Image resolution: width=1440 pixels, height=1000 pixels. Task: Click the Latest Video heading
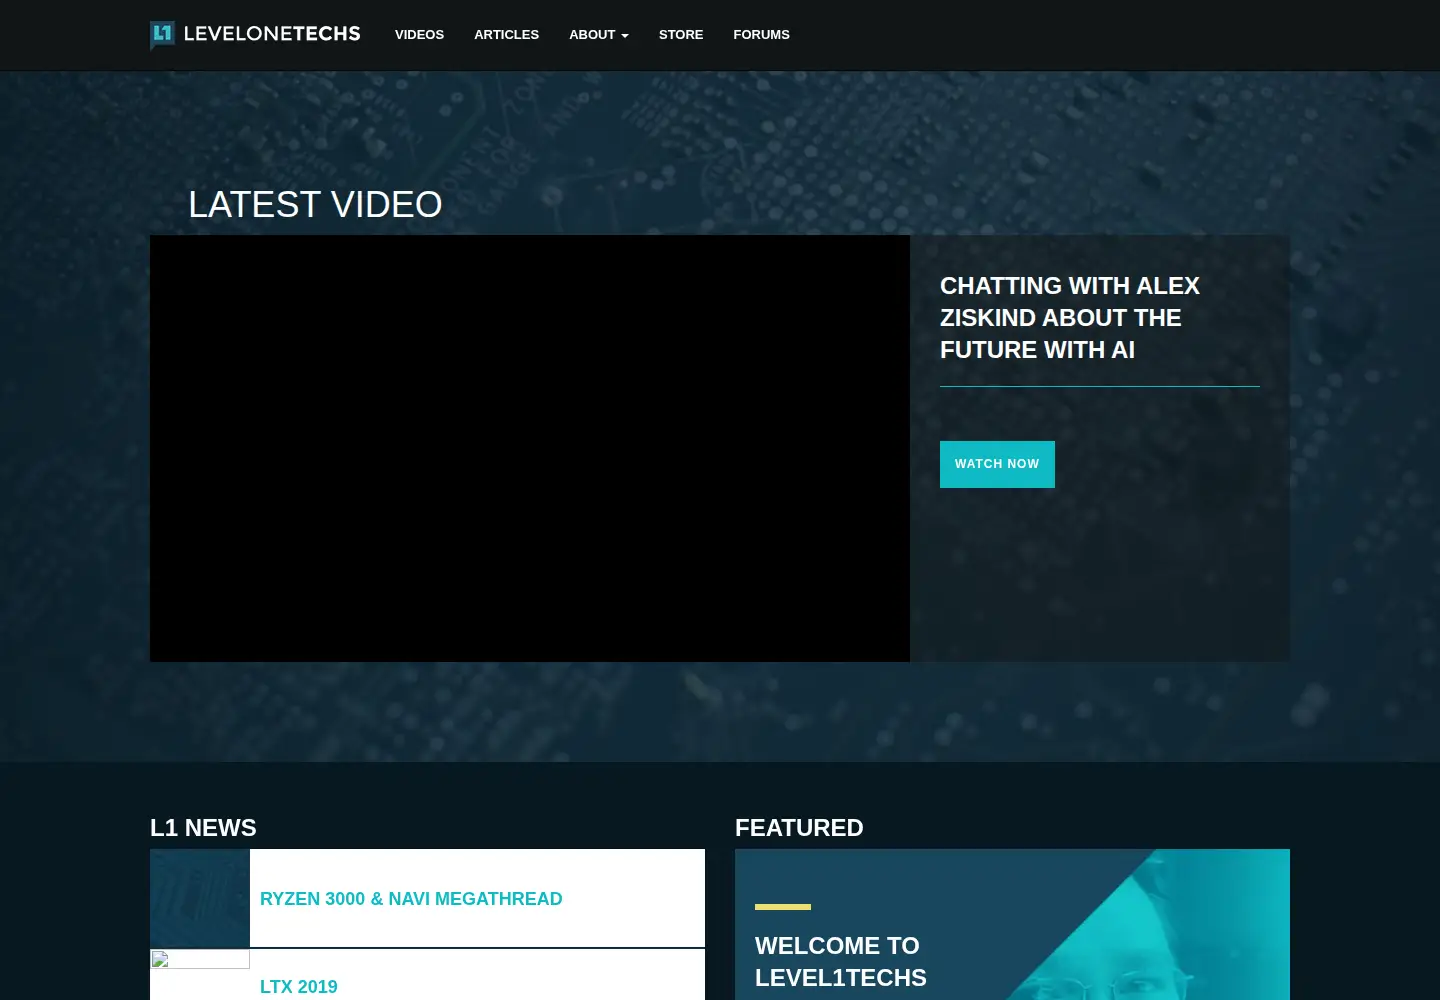click(315, 205)
